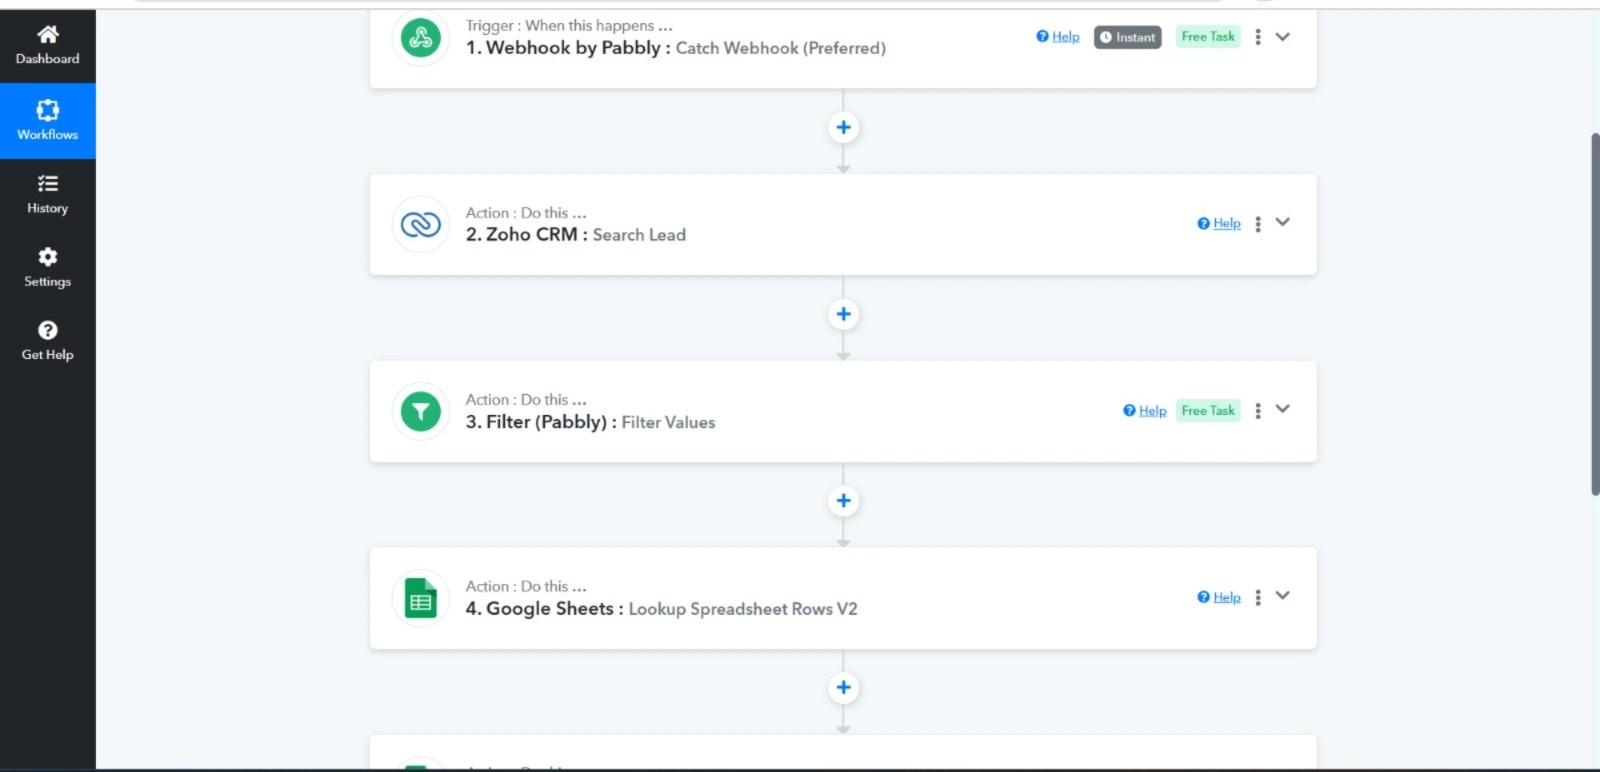Expand the Zoho CRM Search Lead step
Viewport: 1600px width, 772px height.
1283,222
